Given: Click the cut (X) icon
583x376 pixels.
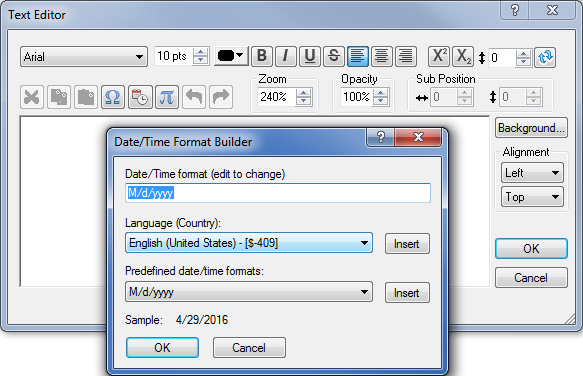Looking at the screenshot, I should [32, 97].
